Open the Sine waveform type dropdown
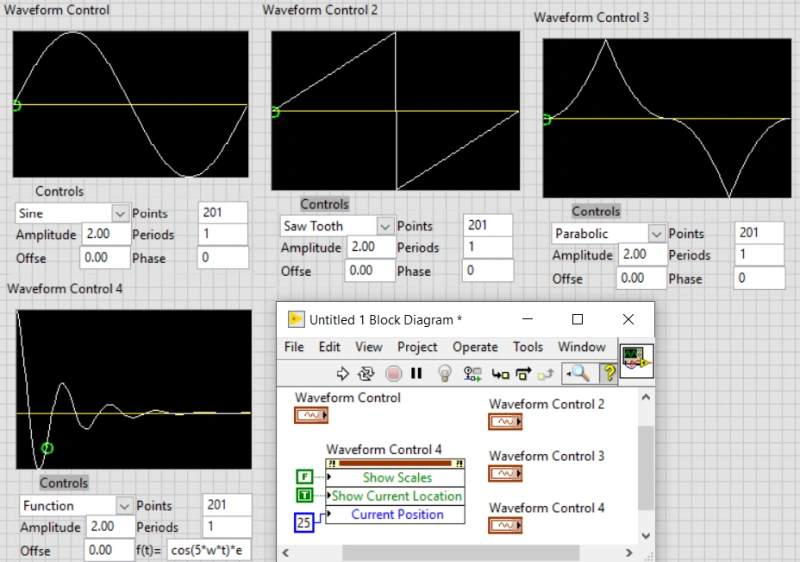The height and width of the screenshot is (562, 800). 120,213
